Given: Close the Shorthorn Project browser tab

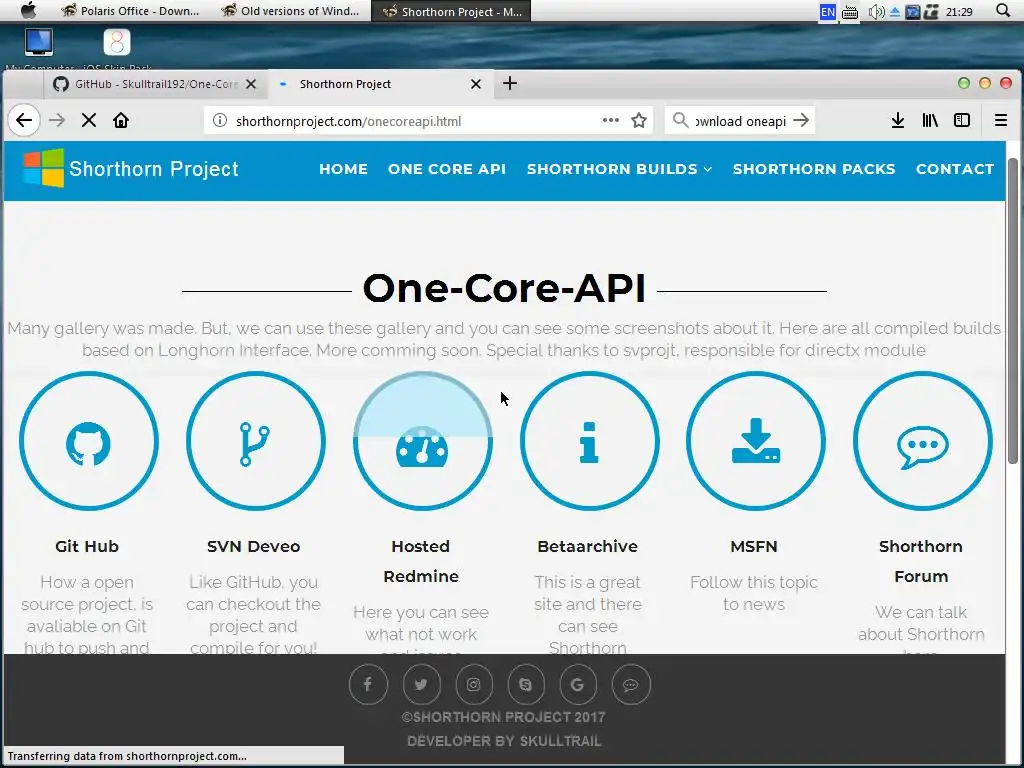Looking at the screenshot, I should 476,84.
